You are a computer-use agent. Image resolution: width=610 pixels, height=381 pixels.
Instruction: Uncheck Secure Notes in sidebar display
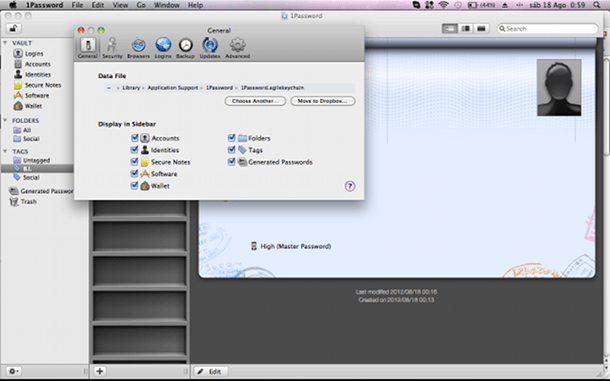[x=135, y=162]
